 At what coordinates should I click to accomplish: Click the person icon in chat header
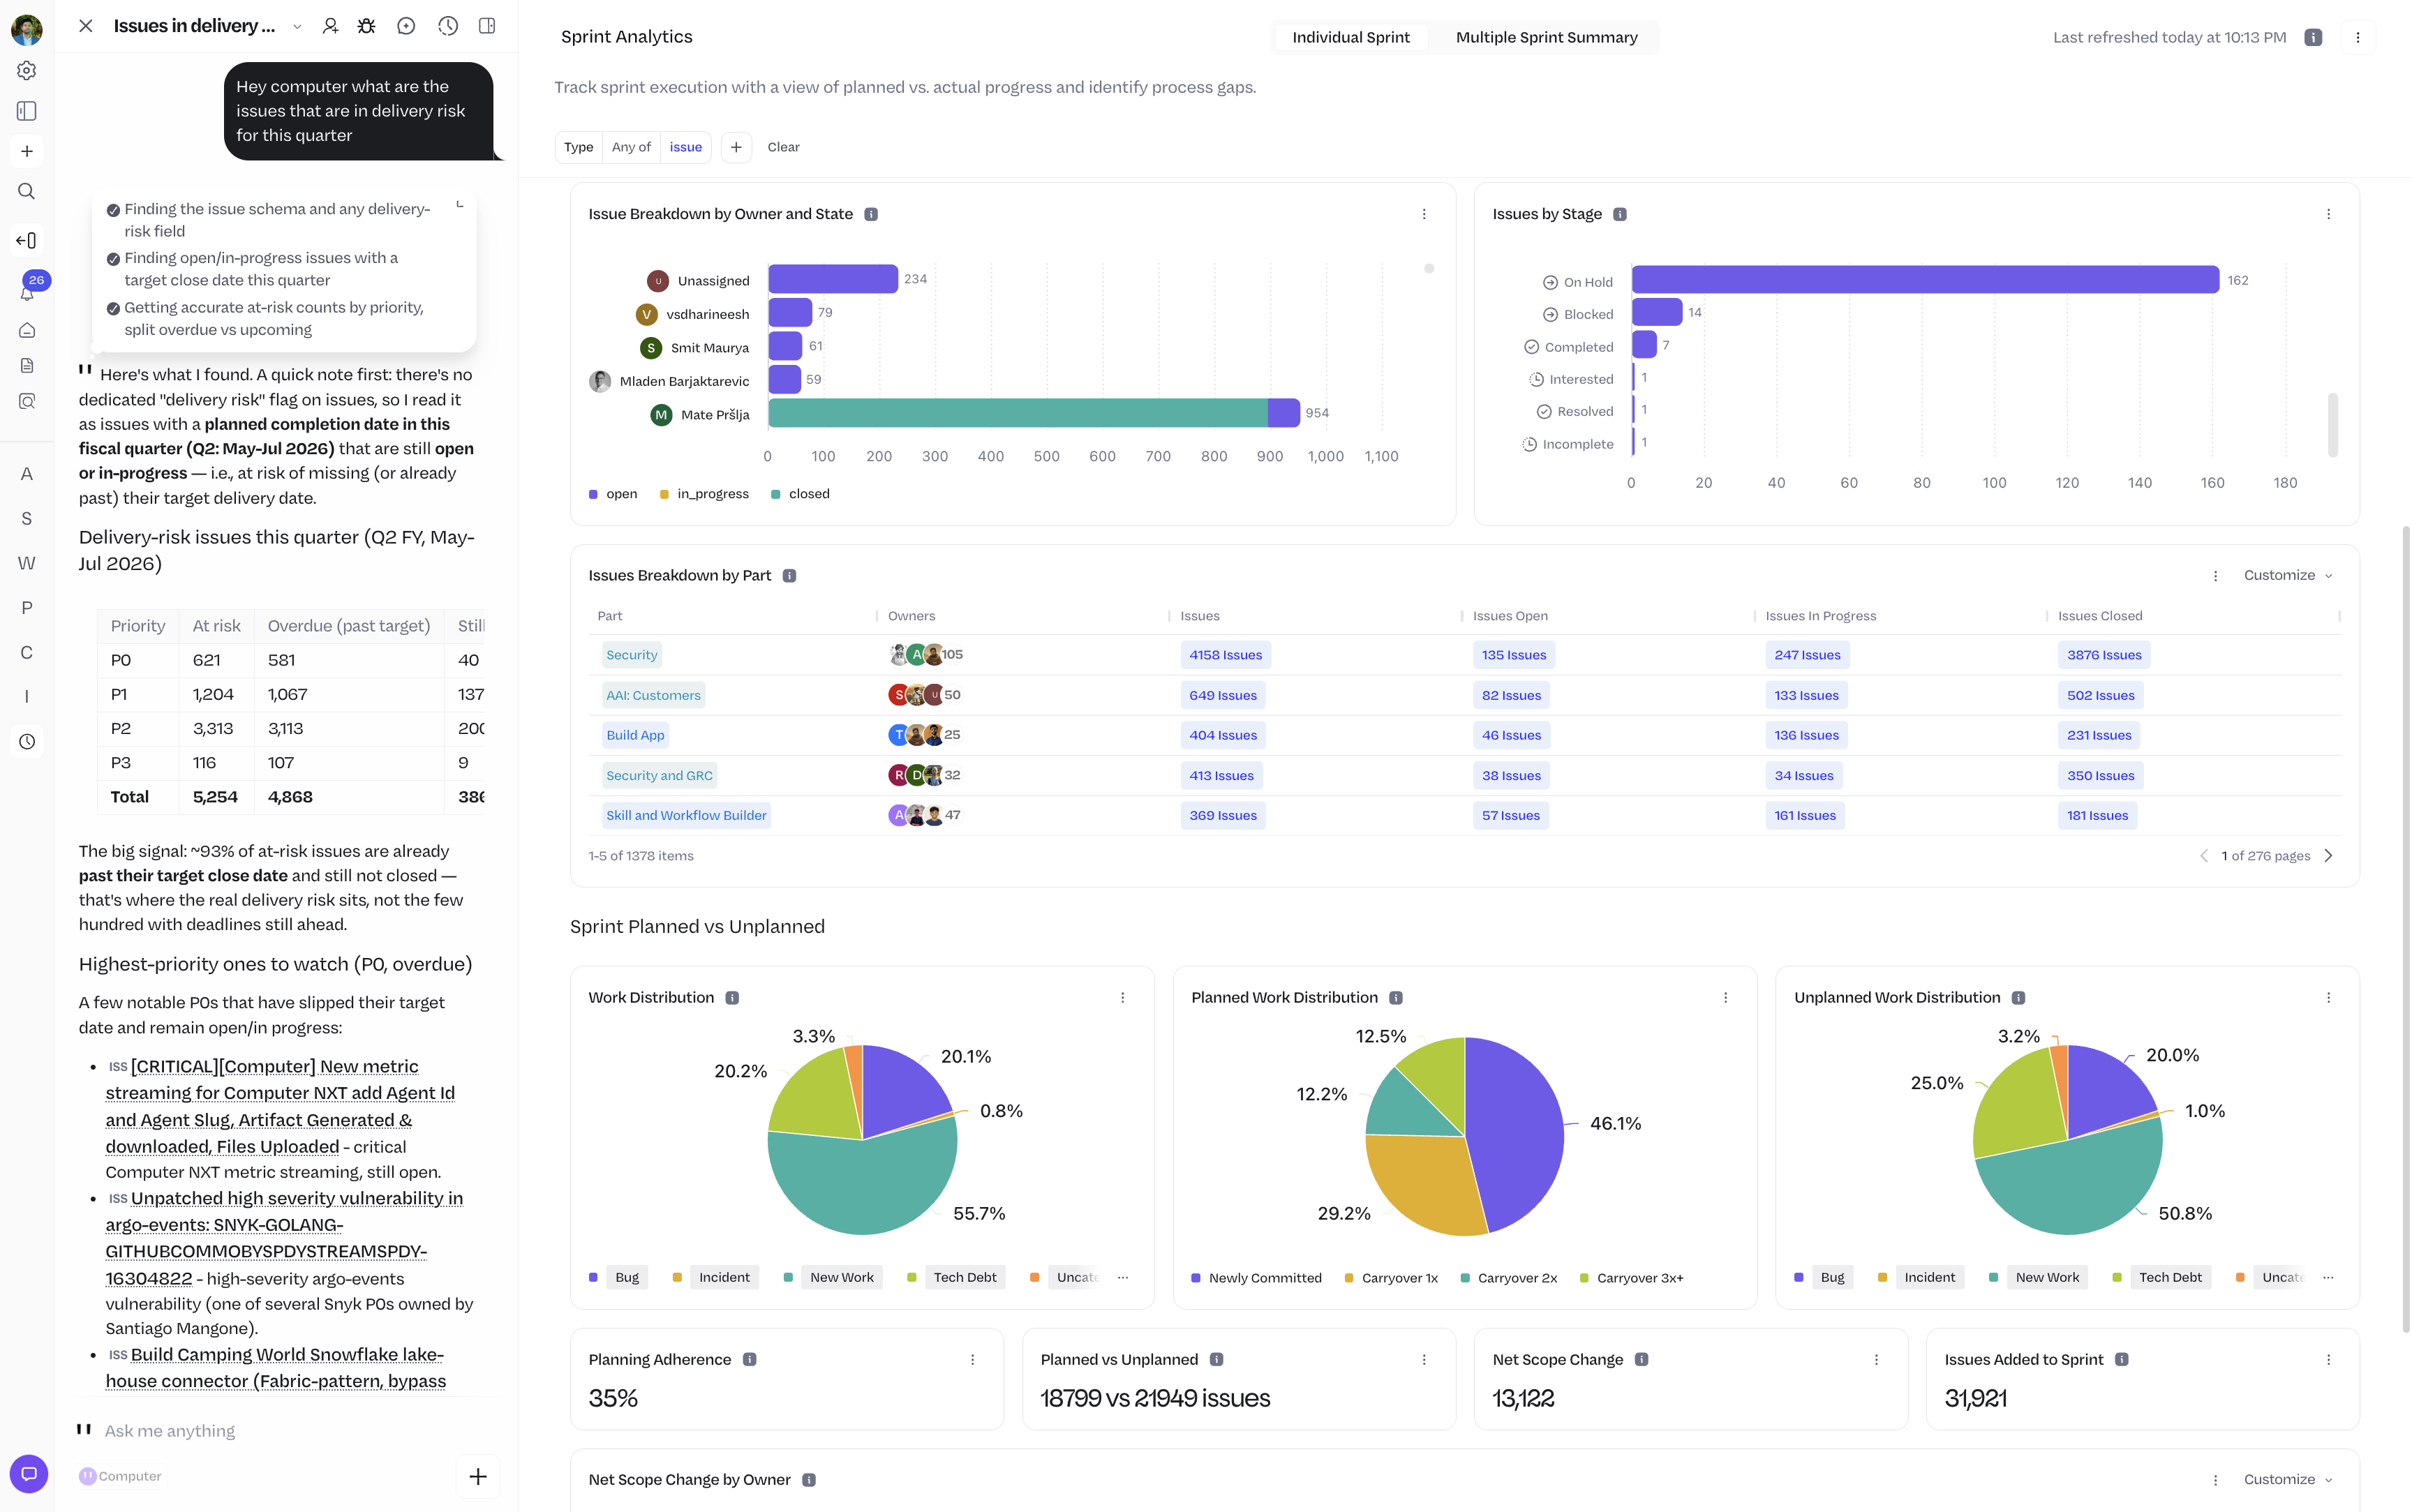click(330, 26)
